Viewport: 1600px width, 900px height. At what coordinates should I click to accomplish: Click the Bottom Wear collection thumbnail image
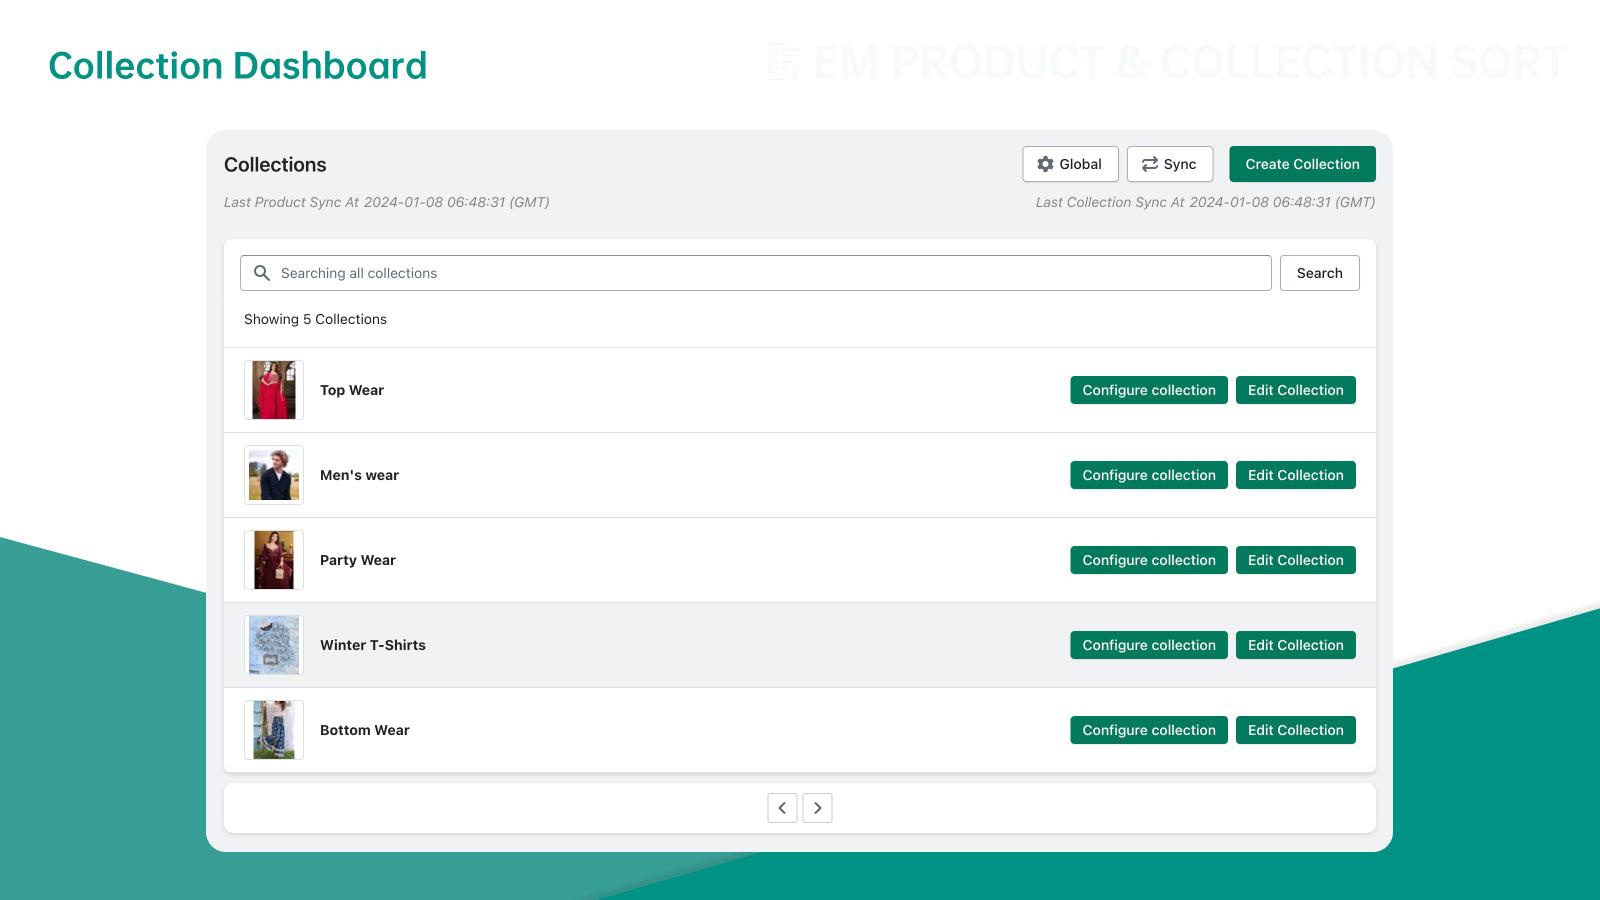coord(273,730)
